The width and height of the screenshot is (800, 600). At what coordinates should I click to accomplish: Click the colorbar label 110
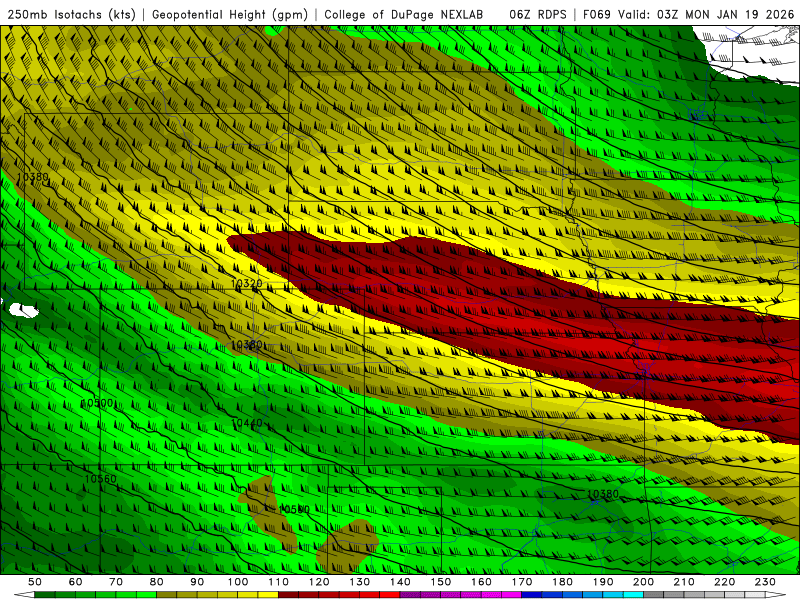279,582
